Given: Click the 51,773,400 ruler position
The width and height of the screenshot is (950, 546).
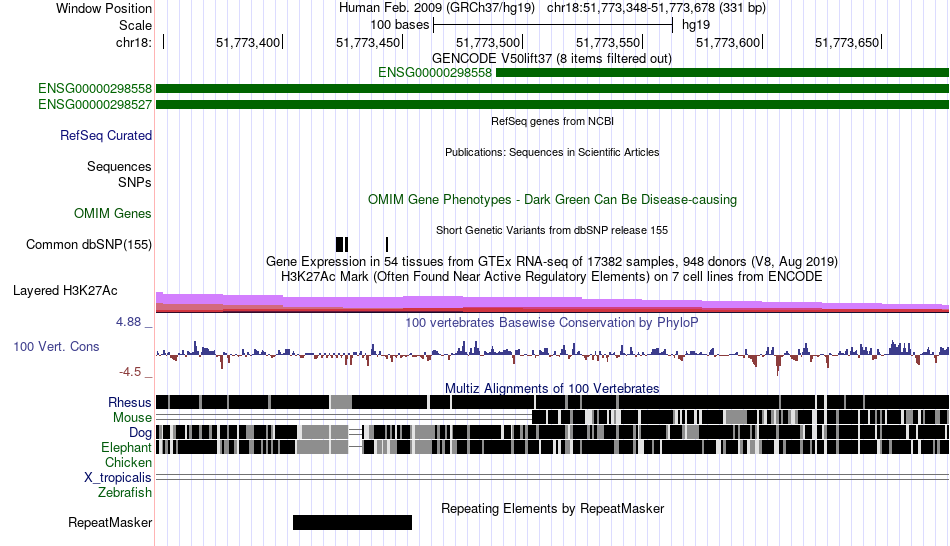Looking at the screenshot, I should pyautogui.click(x=248, y=42).
